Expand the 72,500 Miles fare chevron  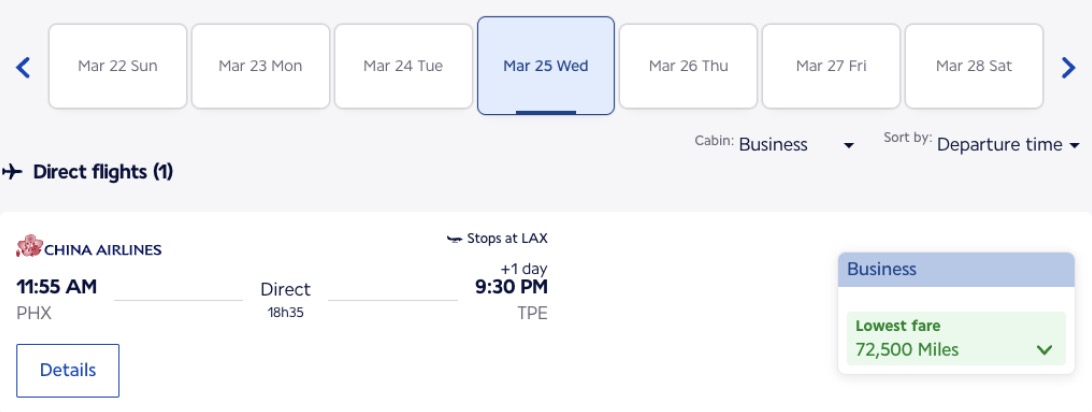pyautogui.click(x=1045, y=350)
